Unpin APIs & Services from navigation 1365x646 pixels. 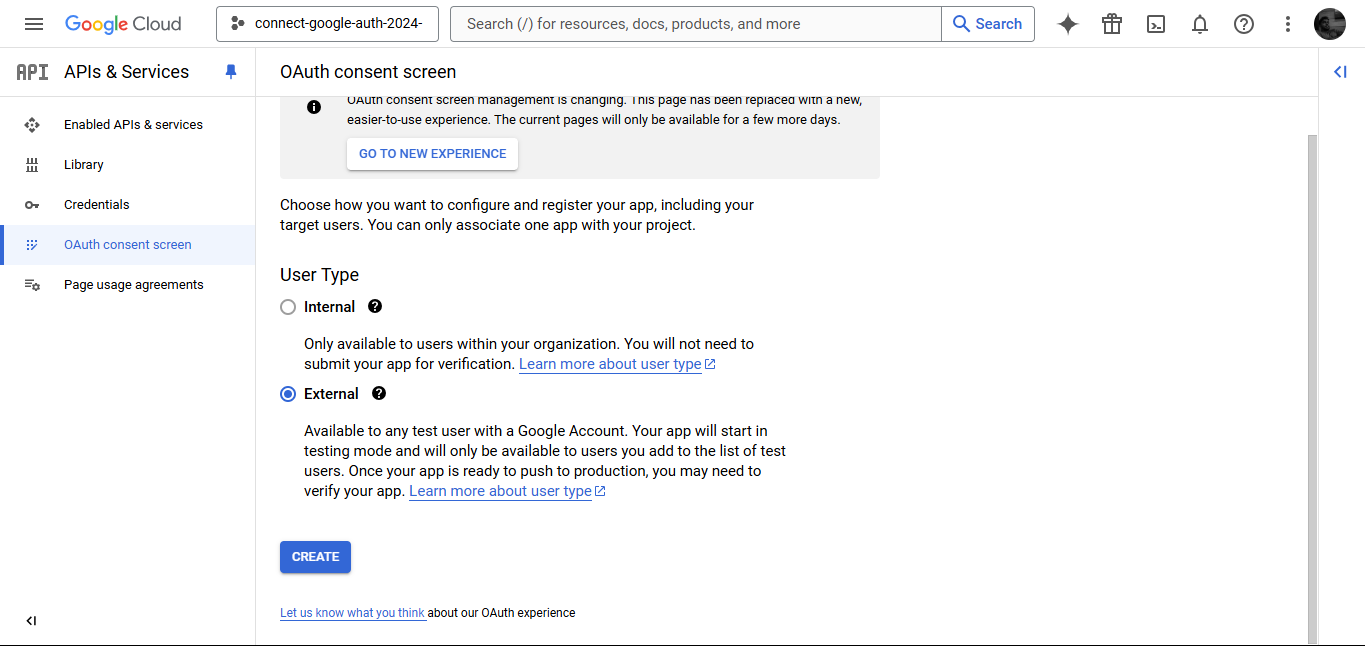tap(231, 71)
